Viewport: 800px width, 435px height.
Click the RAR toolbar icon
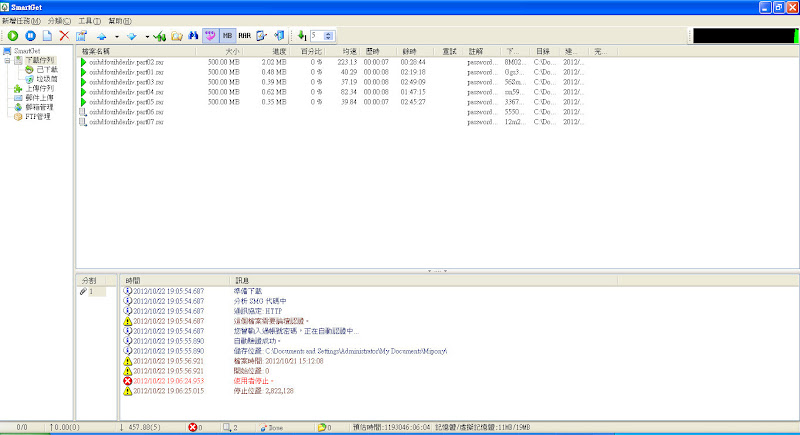[245, 35]
